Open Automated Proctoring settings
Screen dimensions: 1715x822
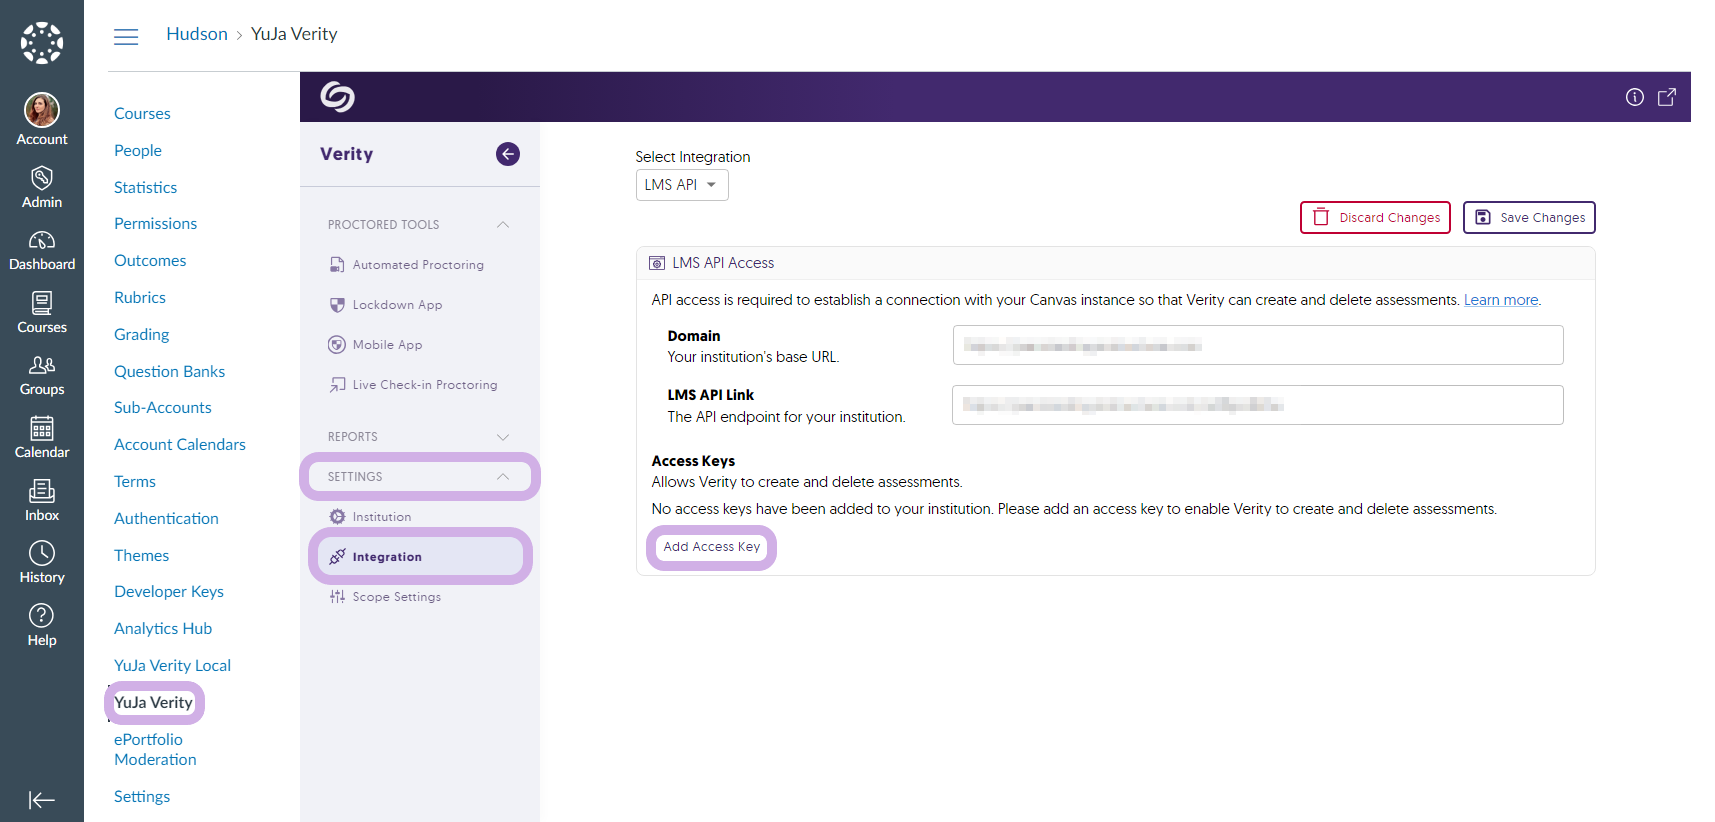pos(407,265)
